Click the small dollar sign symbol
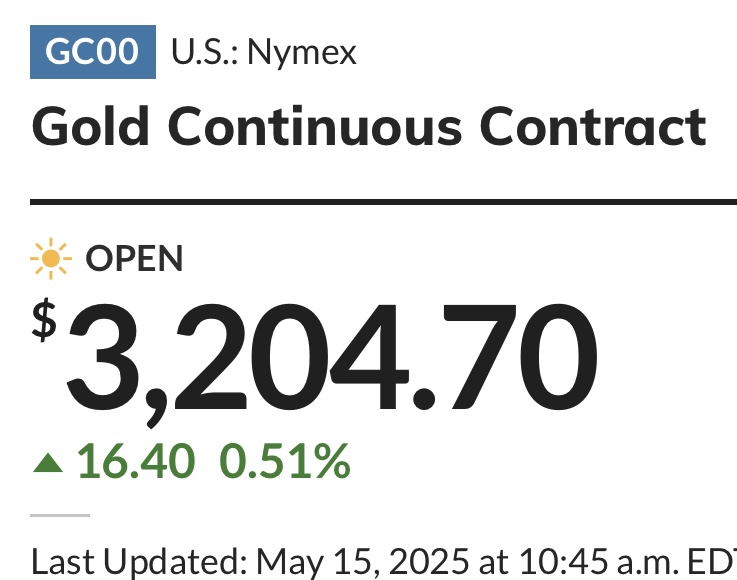The width and height of the screenshot is (737, 580). click(44, 320)
